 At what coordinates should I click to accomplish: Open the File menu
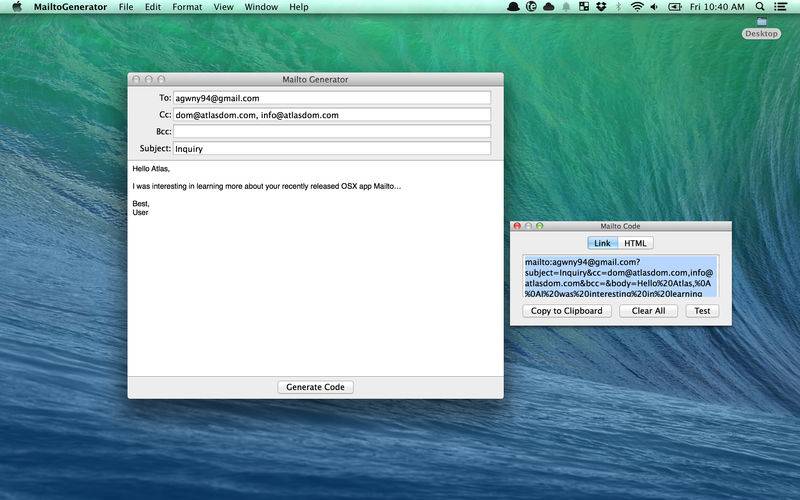(126, 7)
